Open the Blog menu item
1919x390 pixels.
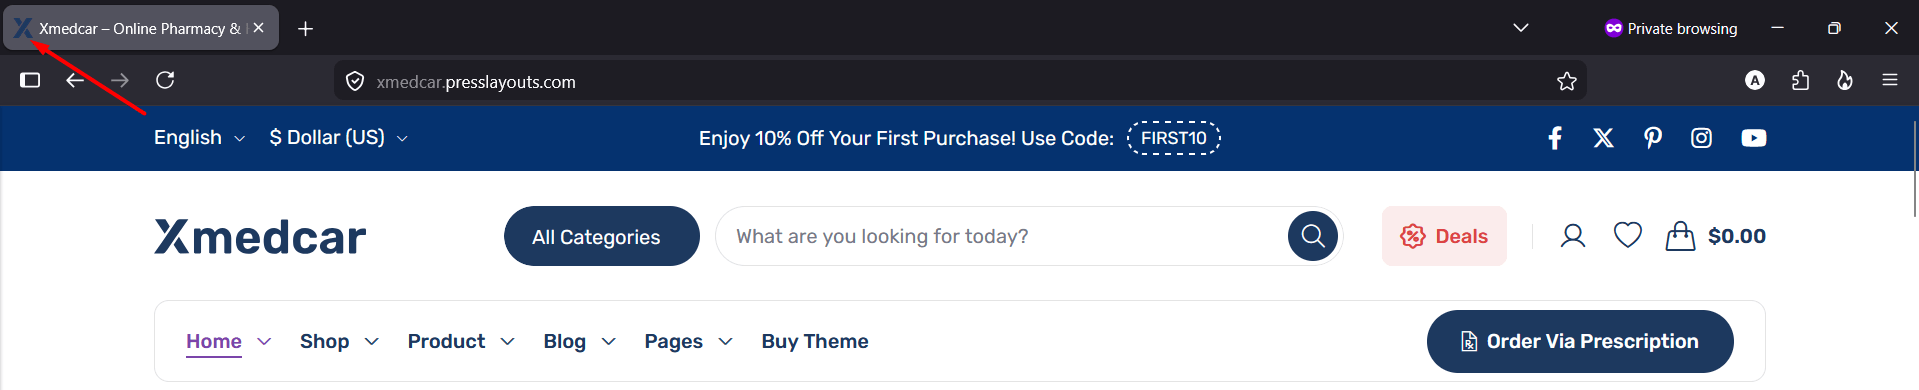[565, 342]
